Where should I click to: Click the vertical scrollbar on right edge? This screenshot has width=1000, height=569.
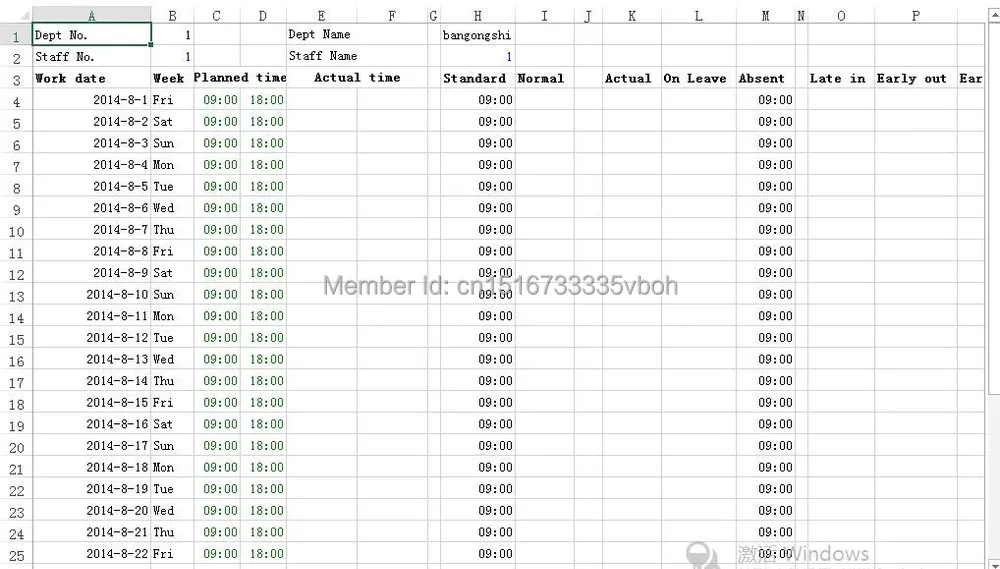[x=993, y=287]
